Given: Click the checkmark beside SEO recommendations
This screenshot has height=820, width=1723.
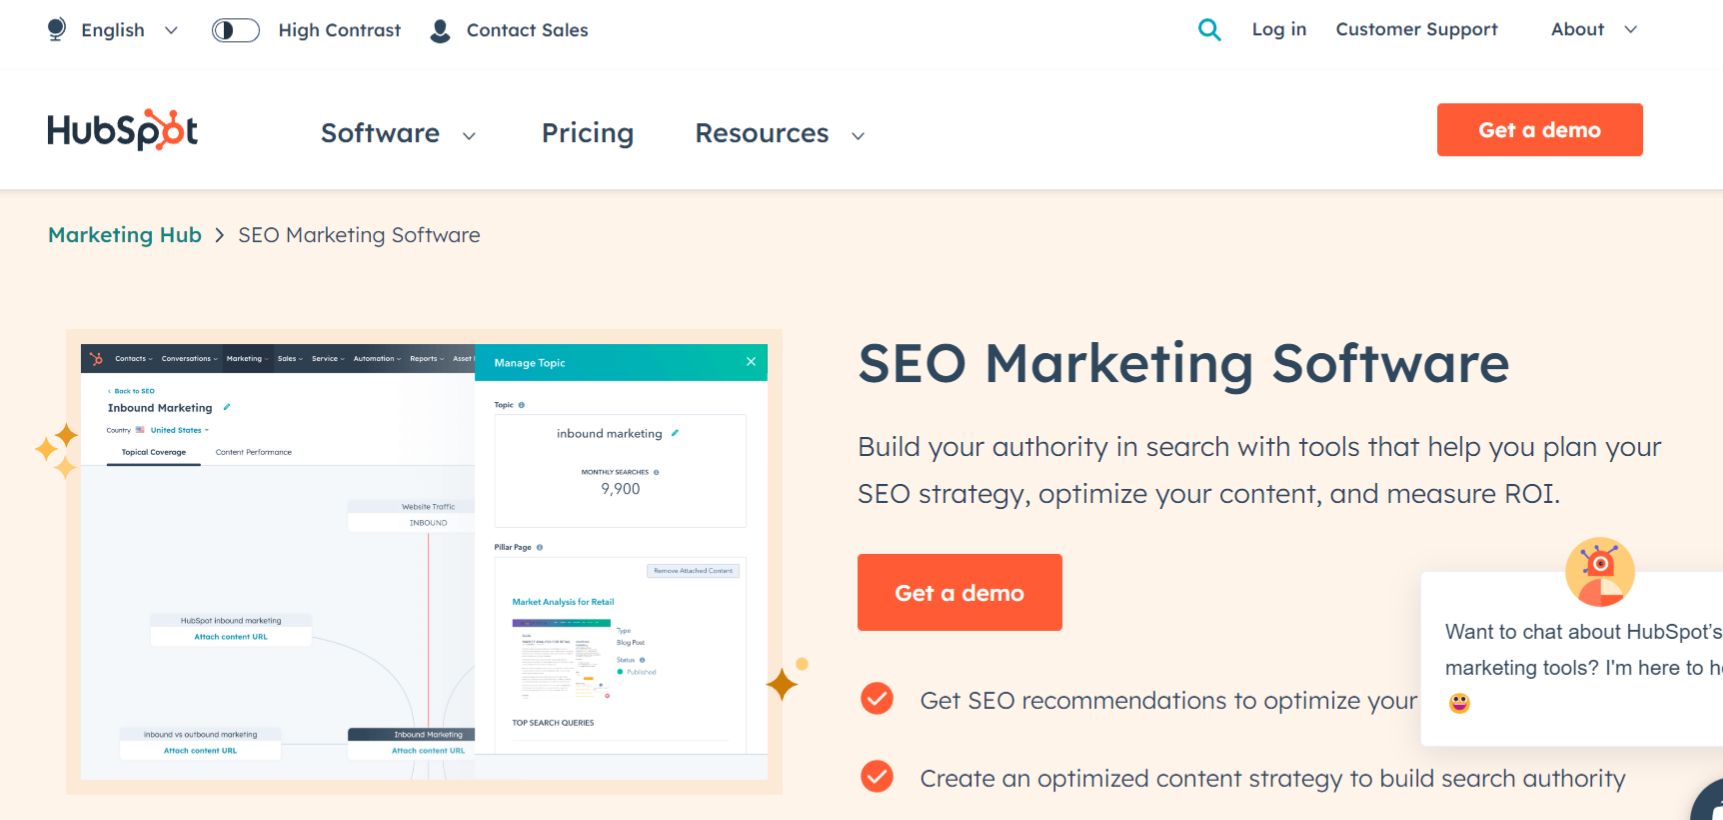Looking at the screenshot, I should pos(877,699).
